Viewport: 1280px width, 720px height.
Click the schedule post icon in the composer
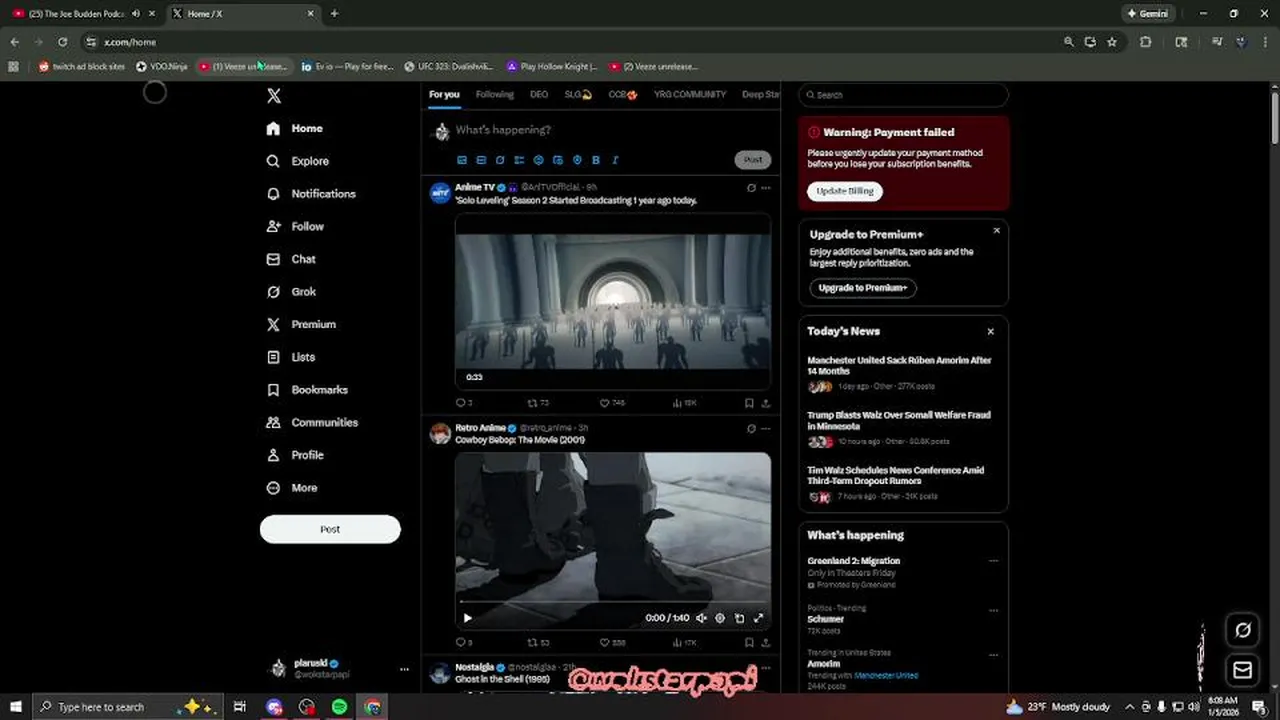click(558, 160)
